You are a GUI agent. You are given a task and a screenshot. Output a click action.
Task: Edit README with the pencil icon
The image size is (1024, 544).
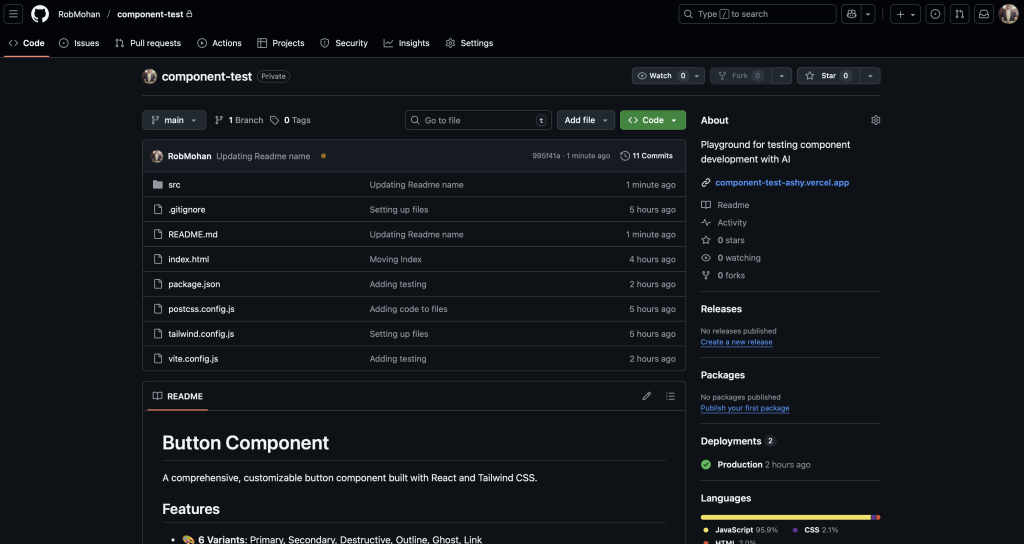coord(647,396)
